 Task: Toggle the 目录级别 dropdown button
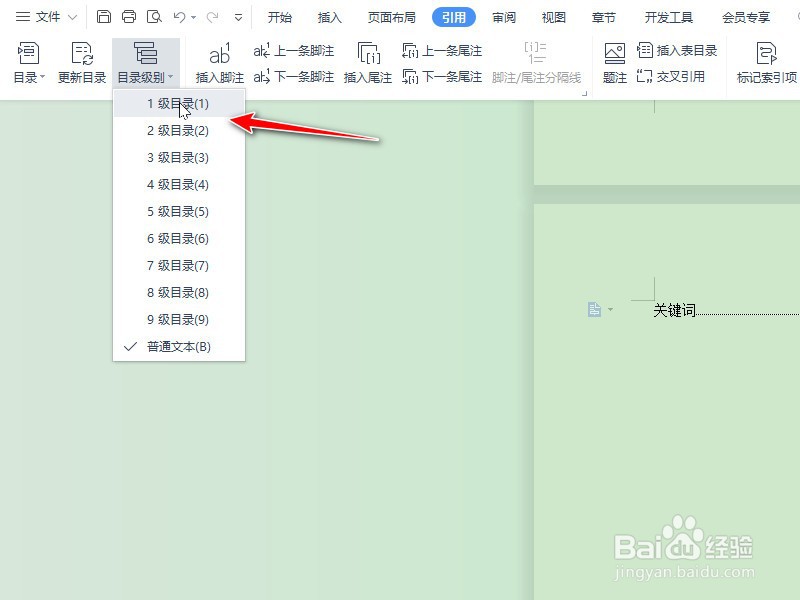tap(145, 63)
